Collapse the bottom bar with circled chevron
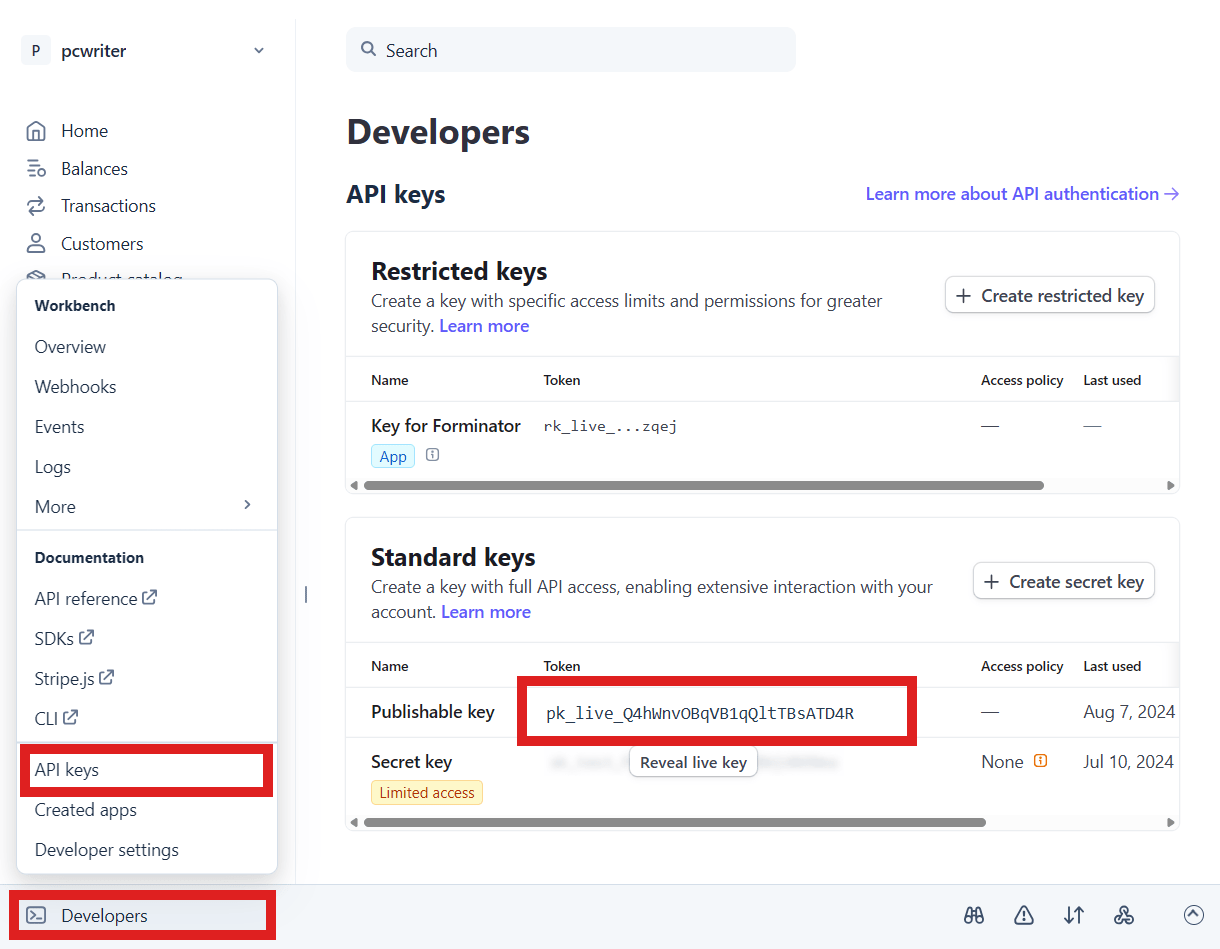1220x949 pixels. coord(1193,914)
